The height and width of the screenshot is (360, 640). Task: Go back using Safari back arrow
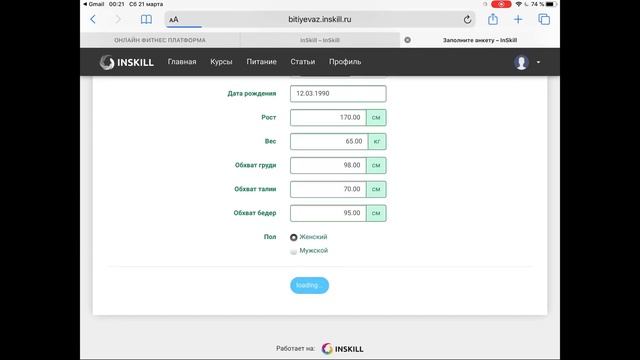[x=93, y=19]
